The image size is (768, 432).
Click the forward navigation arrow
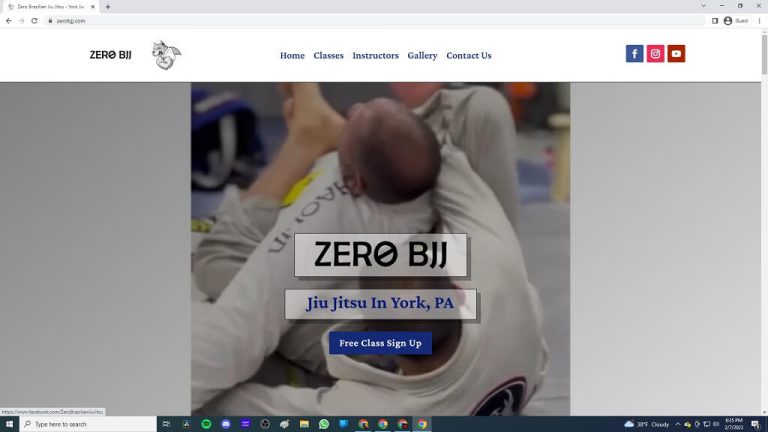tap(22, 21)
